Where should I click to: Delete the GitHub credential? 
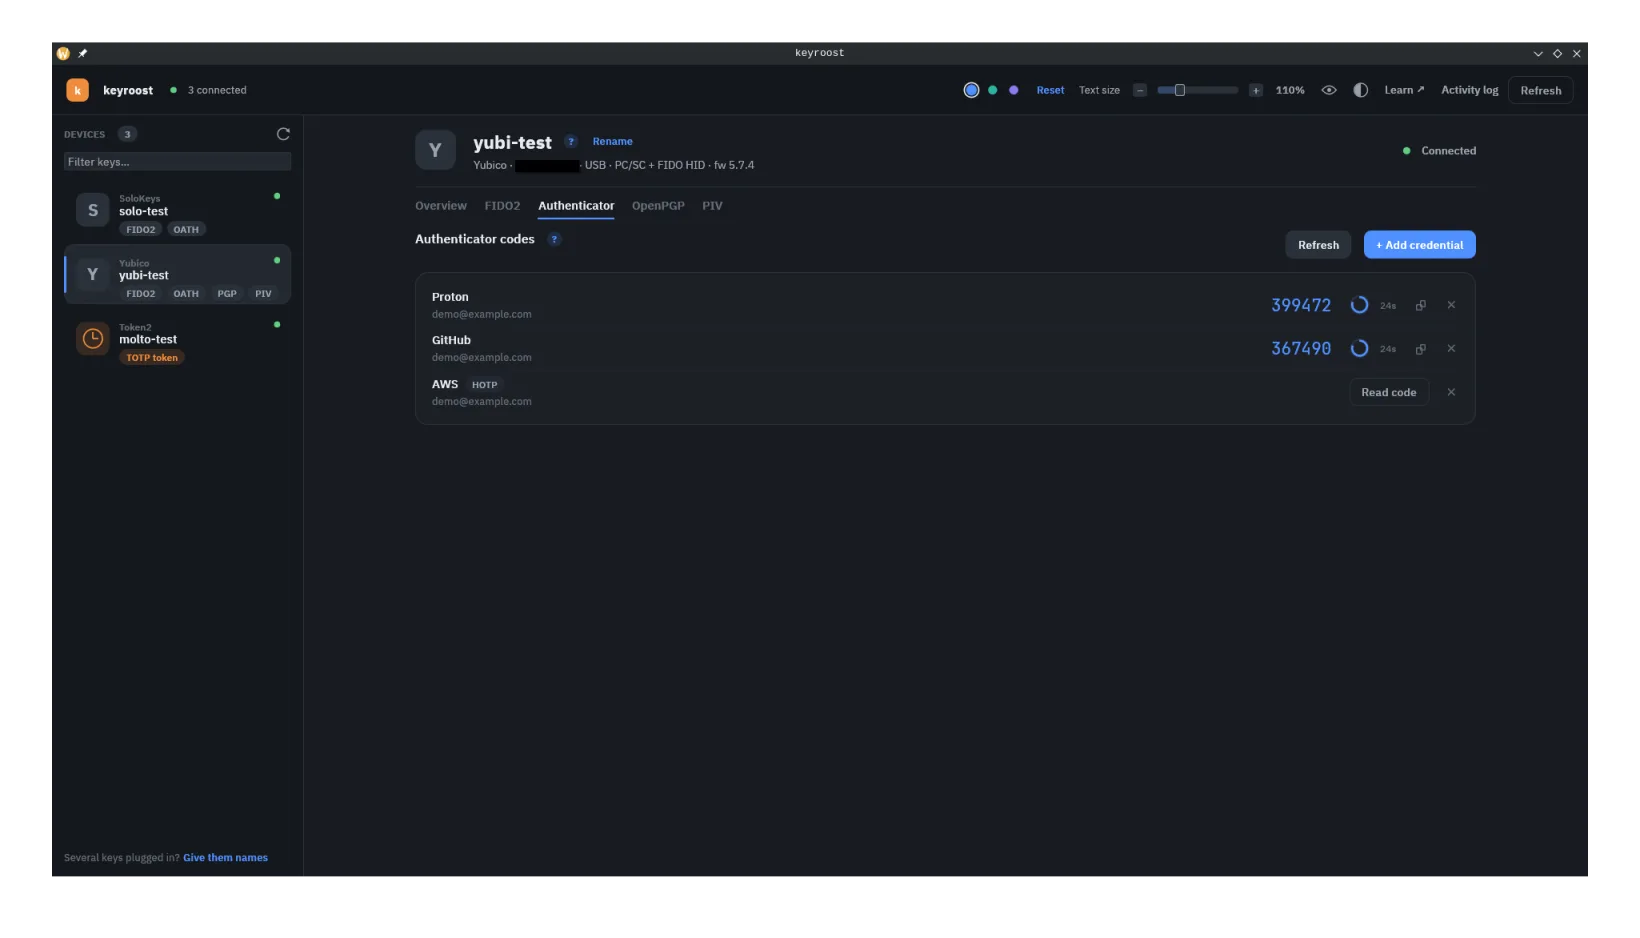(x=1451, y=349)
